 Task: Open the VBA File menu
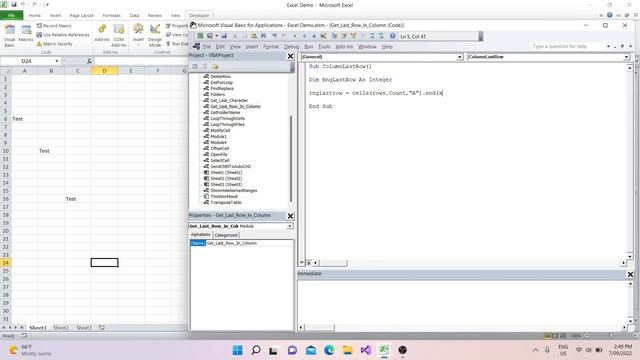tap(207, 47)
